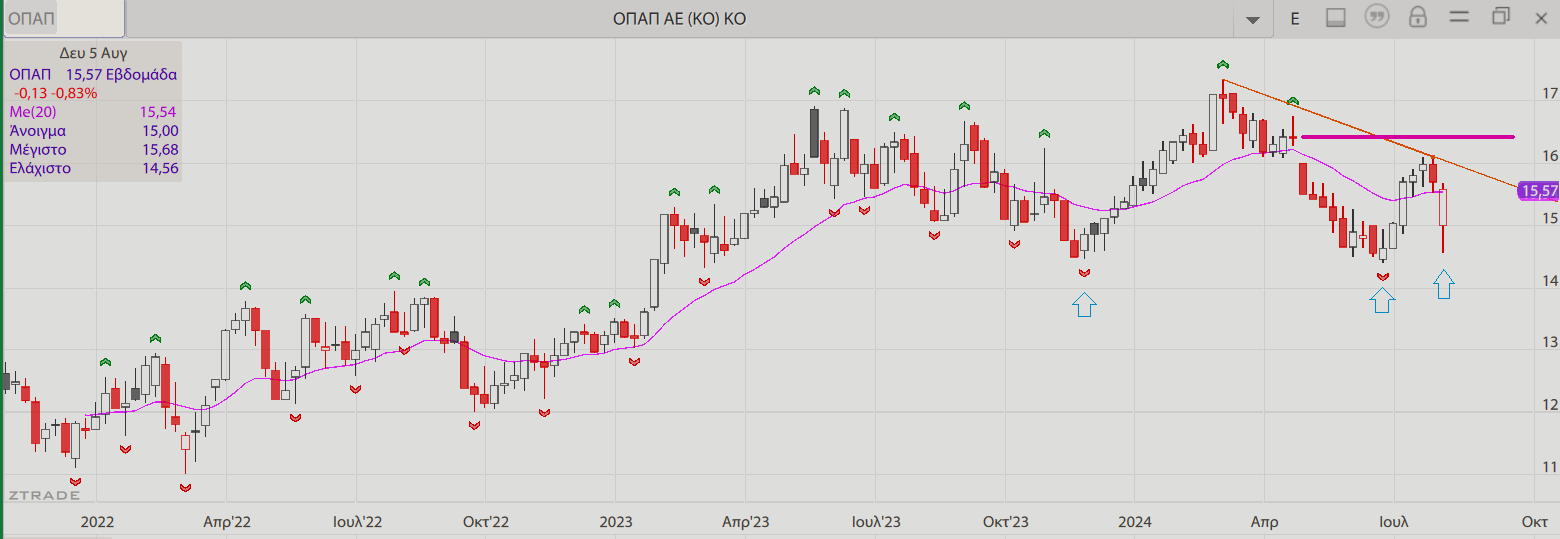Click the 'Ιουλ'23' time axis label

[x=876, y=522]
